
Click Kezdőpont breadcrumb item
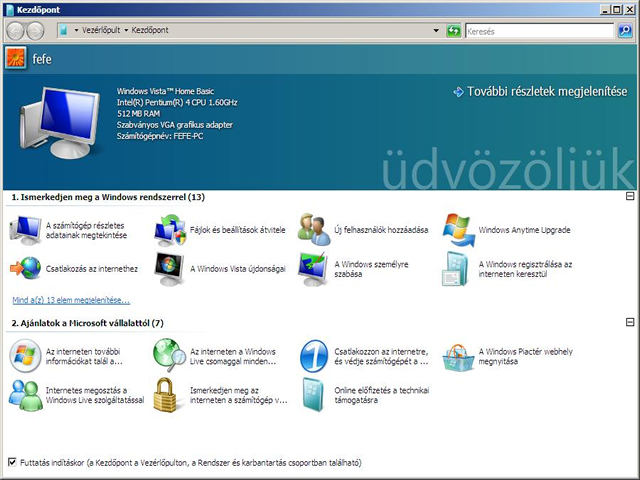click(150, 30)
